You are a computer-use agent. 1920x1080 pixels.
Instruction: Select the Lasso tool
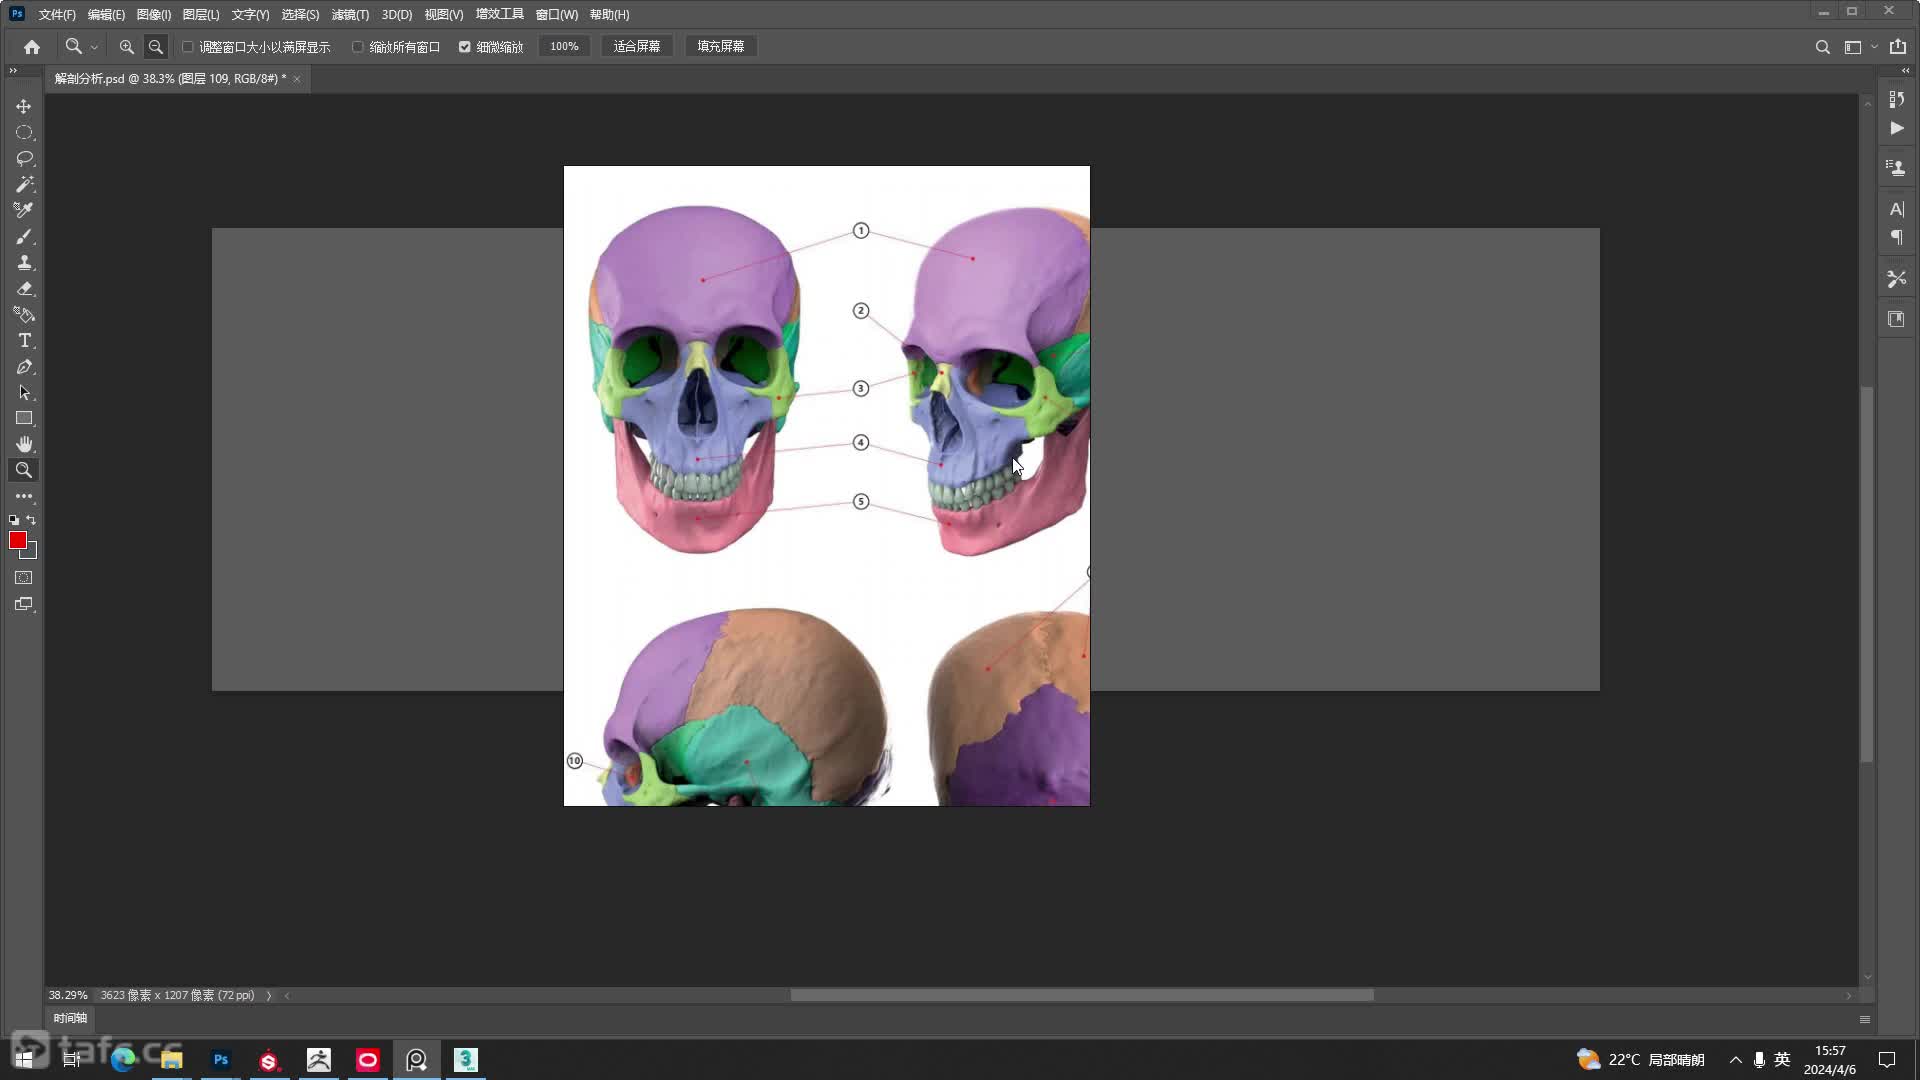coord(24,158)
